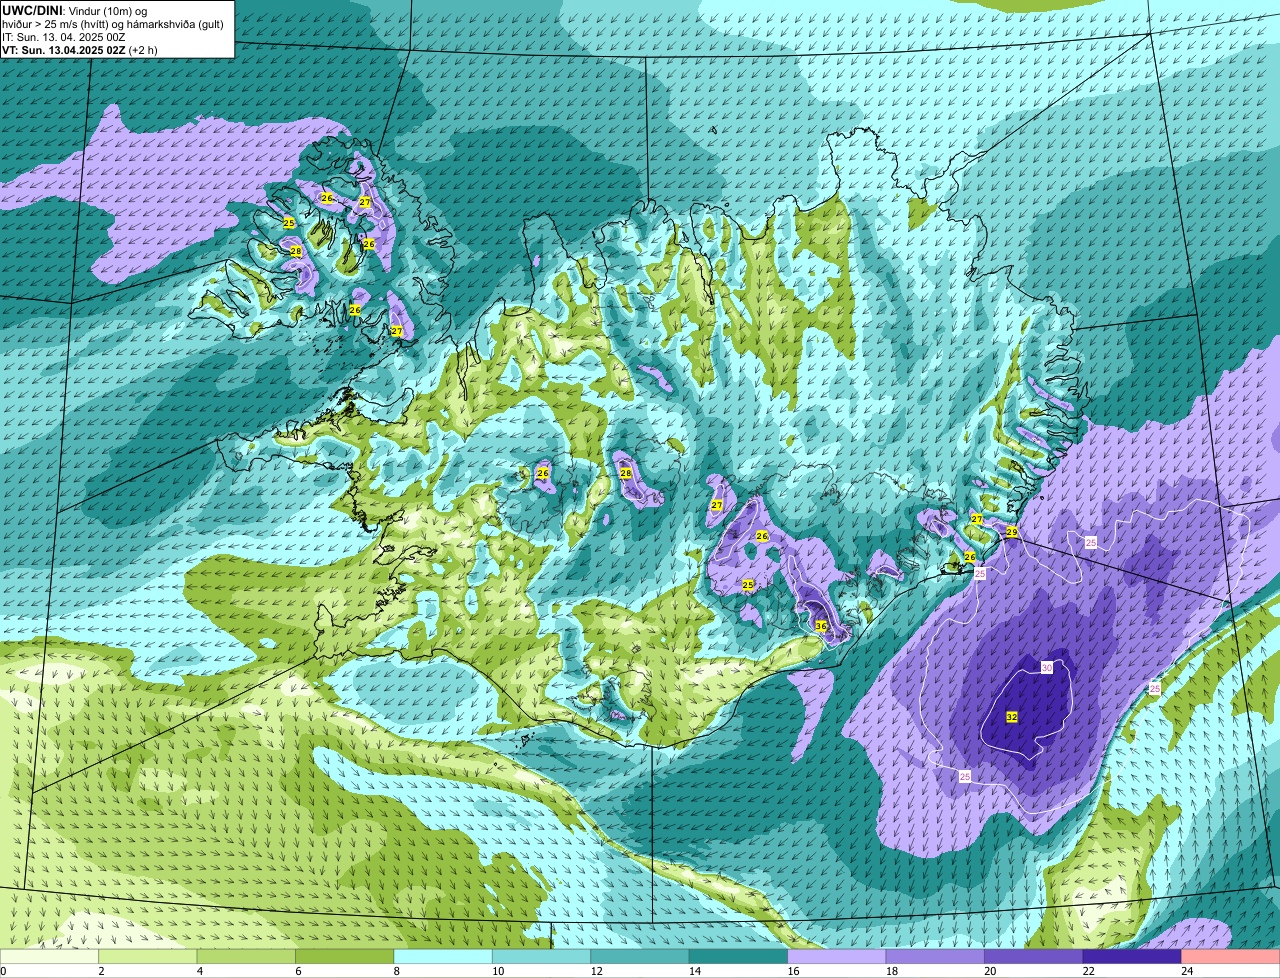The image size is (1280, 978).
Task: Click the legend tick value 8
Action: point(396,971)
